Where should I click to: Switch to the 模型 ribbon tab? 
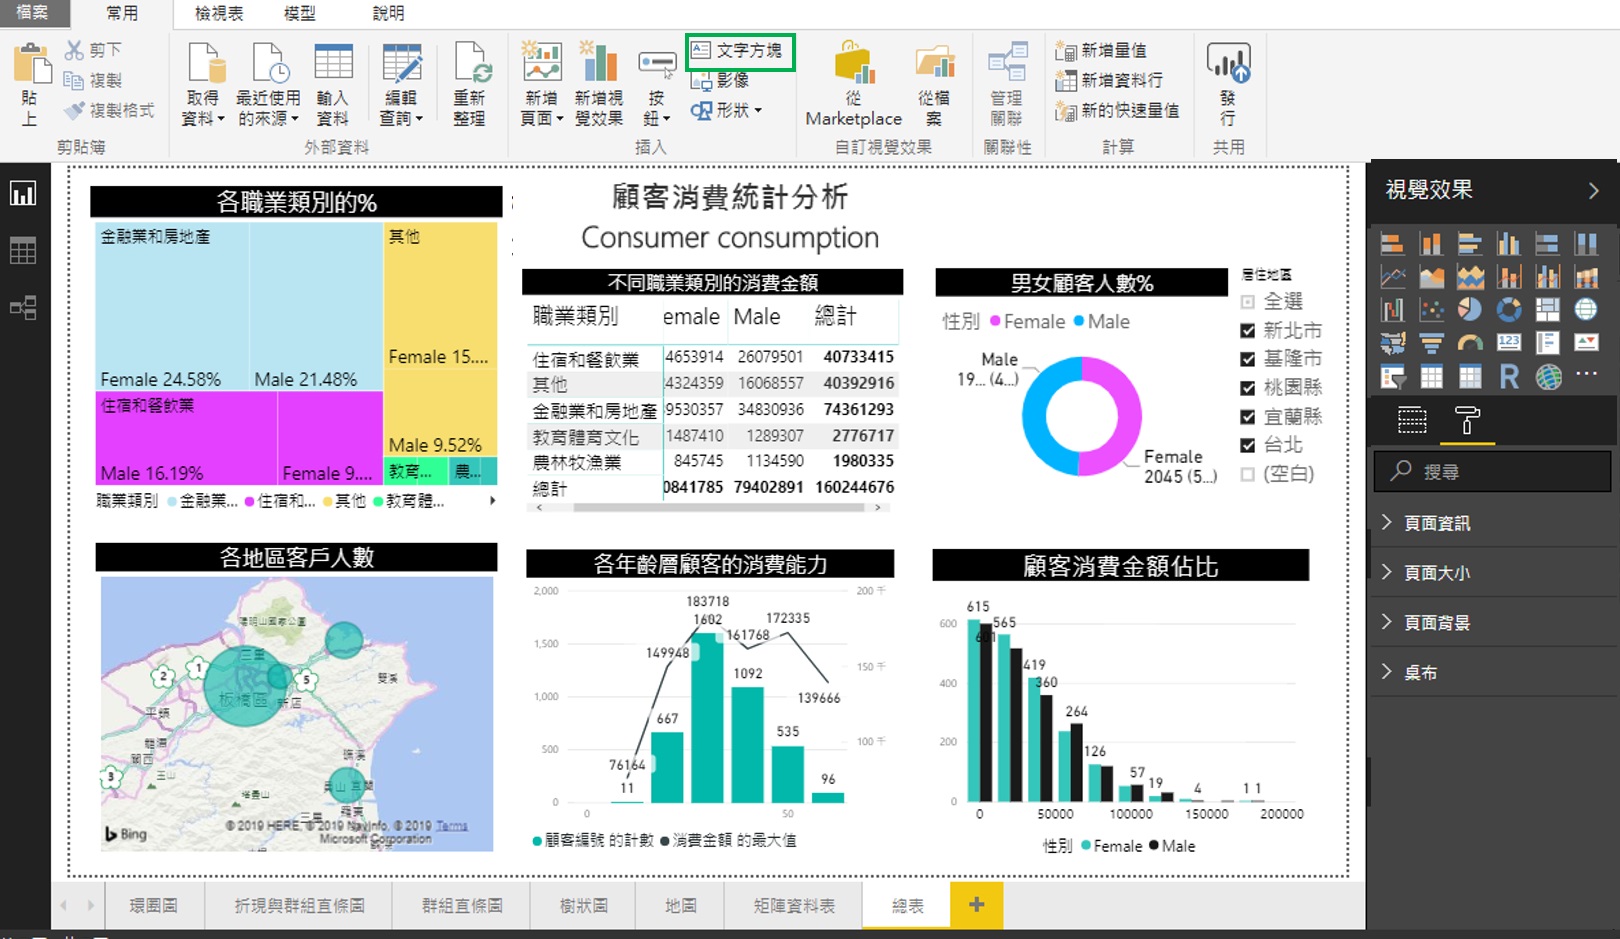[x=300, y=13]
